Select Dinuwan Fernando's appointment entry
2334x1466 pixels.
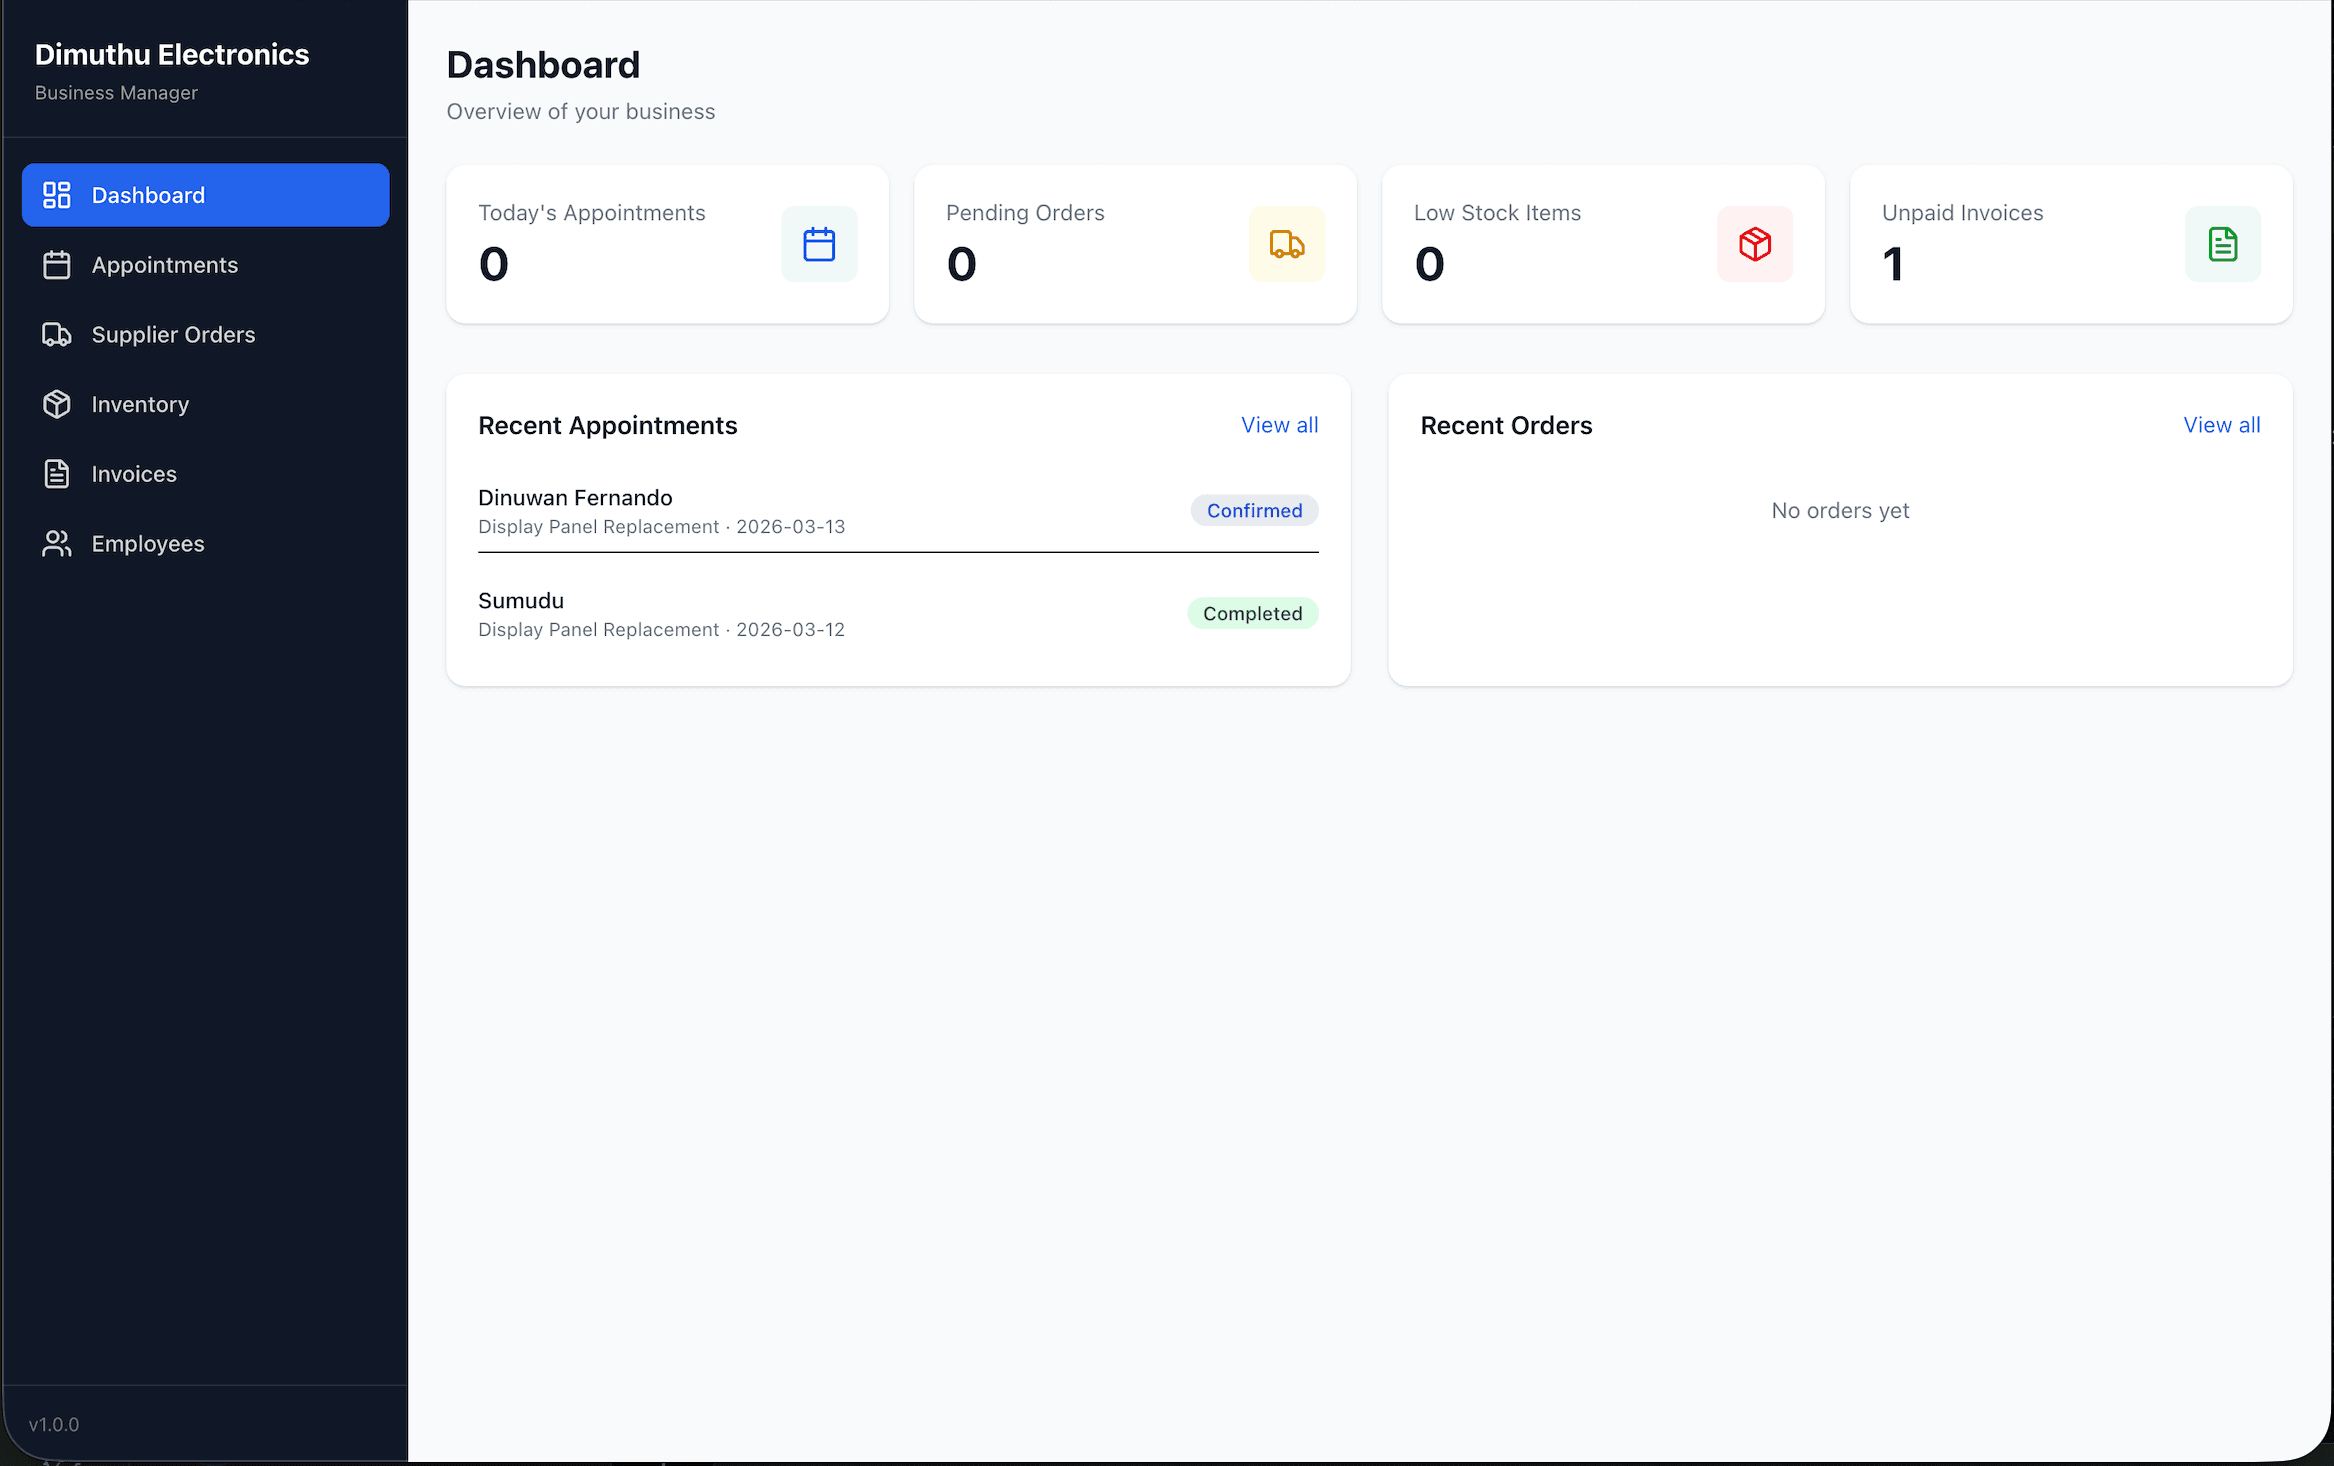click(x=575, y=497)
